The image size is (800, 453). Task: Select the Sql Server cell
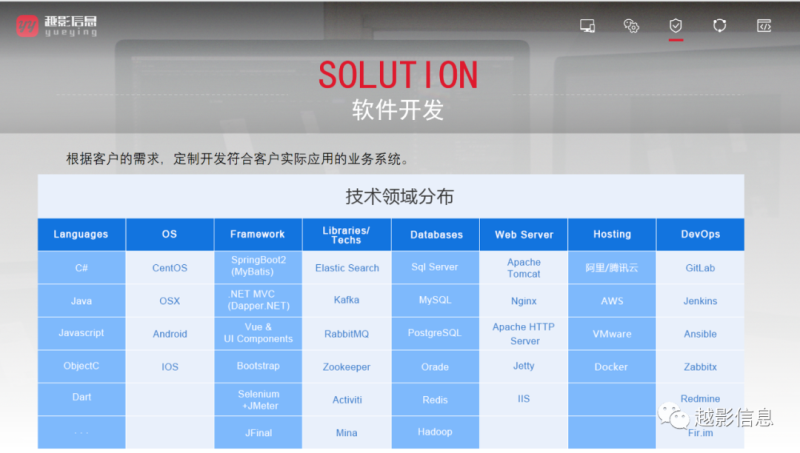tap(435, 267)
